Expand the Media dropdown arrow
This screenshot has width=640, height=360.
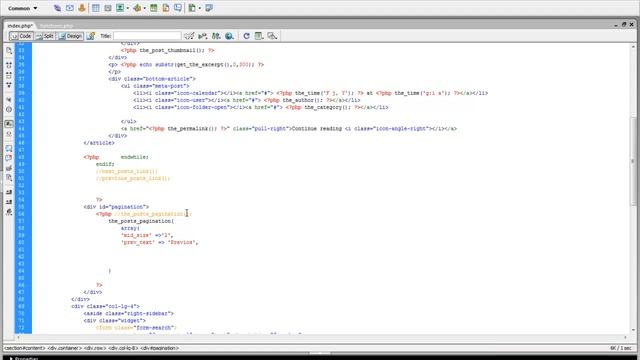pos(144,8)
